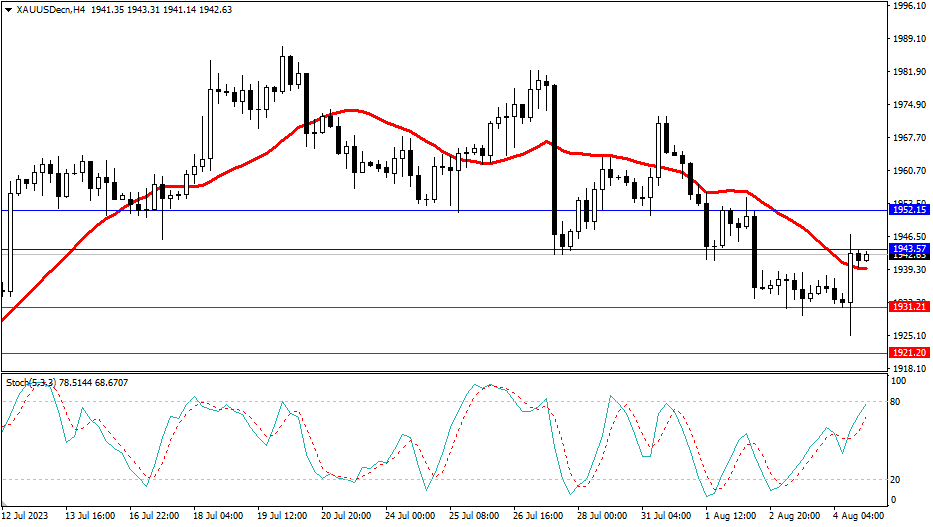
Task: Click the red moving average peak near 20 Jul 20:00
Action: [349, 110]
